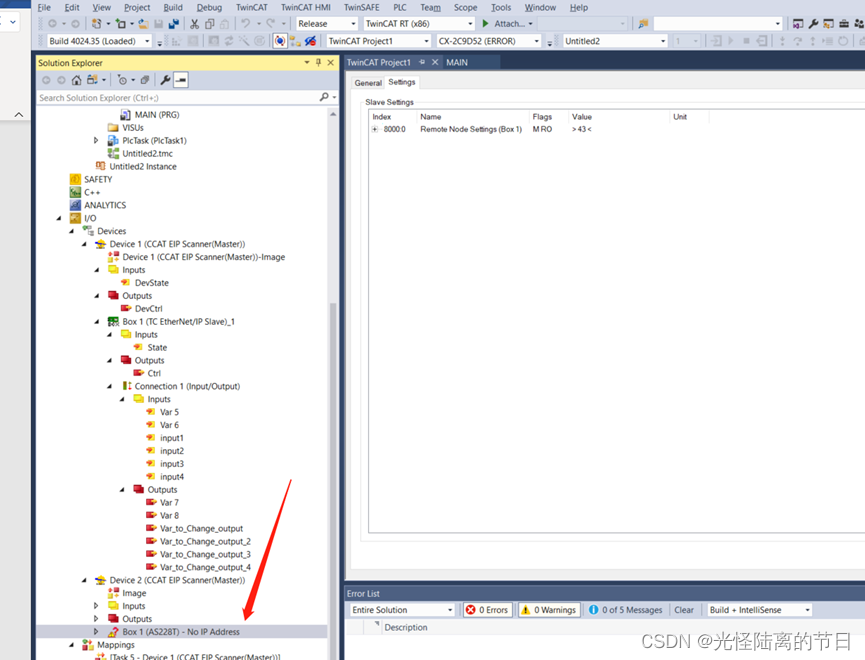Click the Undo arrow icon
Screen dimensions: 865x660
coord(245,24)
